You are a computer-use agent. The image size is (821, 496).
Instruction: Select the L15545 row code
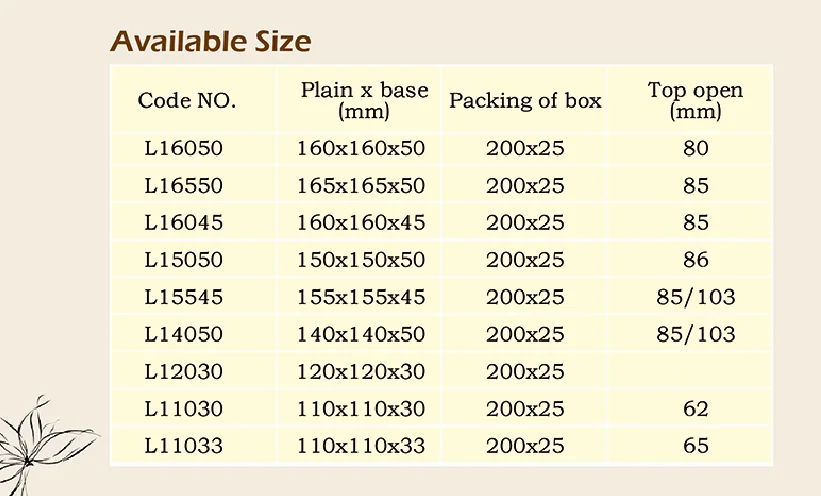[183, 297]
